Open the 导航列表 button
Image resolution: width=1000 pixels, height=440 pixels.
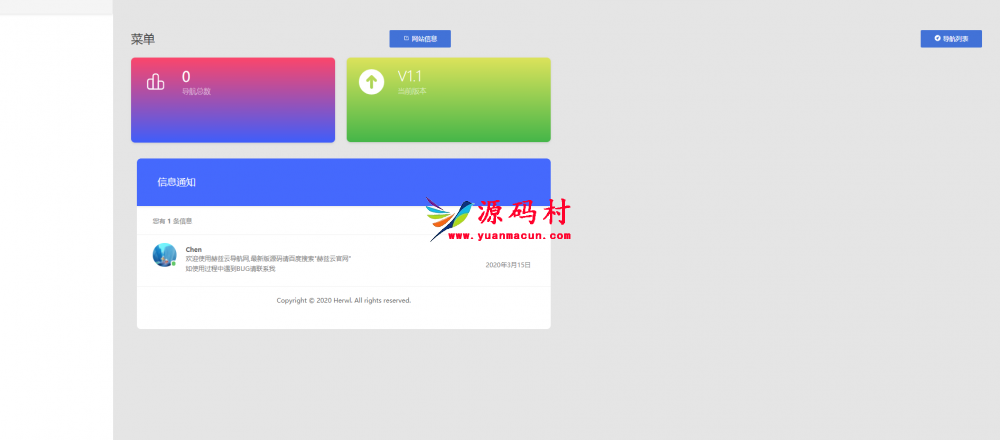pyautogui.click(x=951, y=39)
